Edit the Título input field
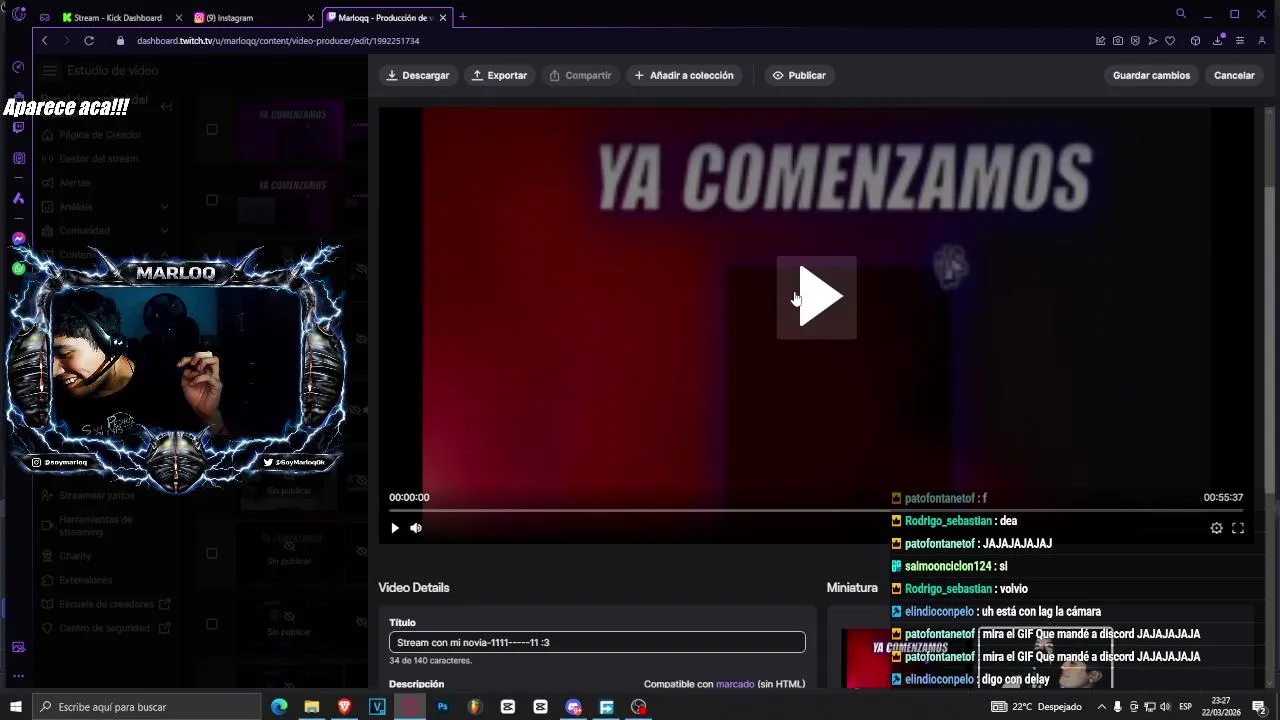This screenshot has width=1280, height=720. [x=597, y=642]
